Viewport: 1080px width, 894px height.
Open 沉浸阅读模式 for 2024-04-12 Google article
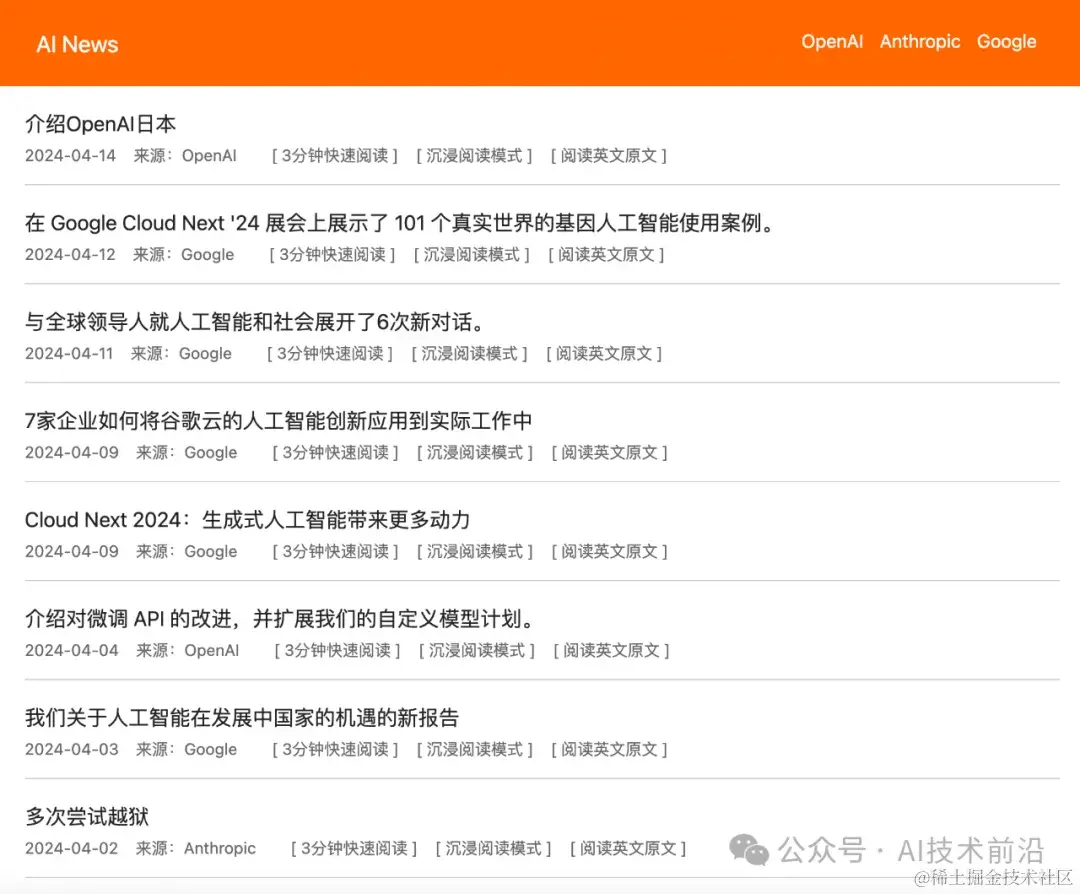point(471,255)
